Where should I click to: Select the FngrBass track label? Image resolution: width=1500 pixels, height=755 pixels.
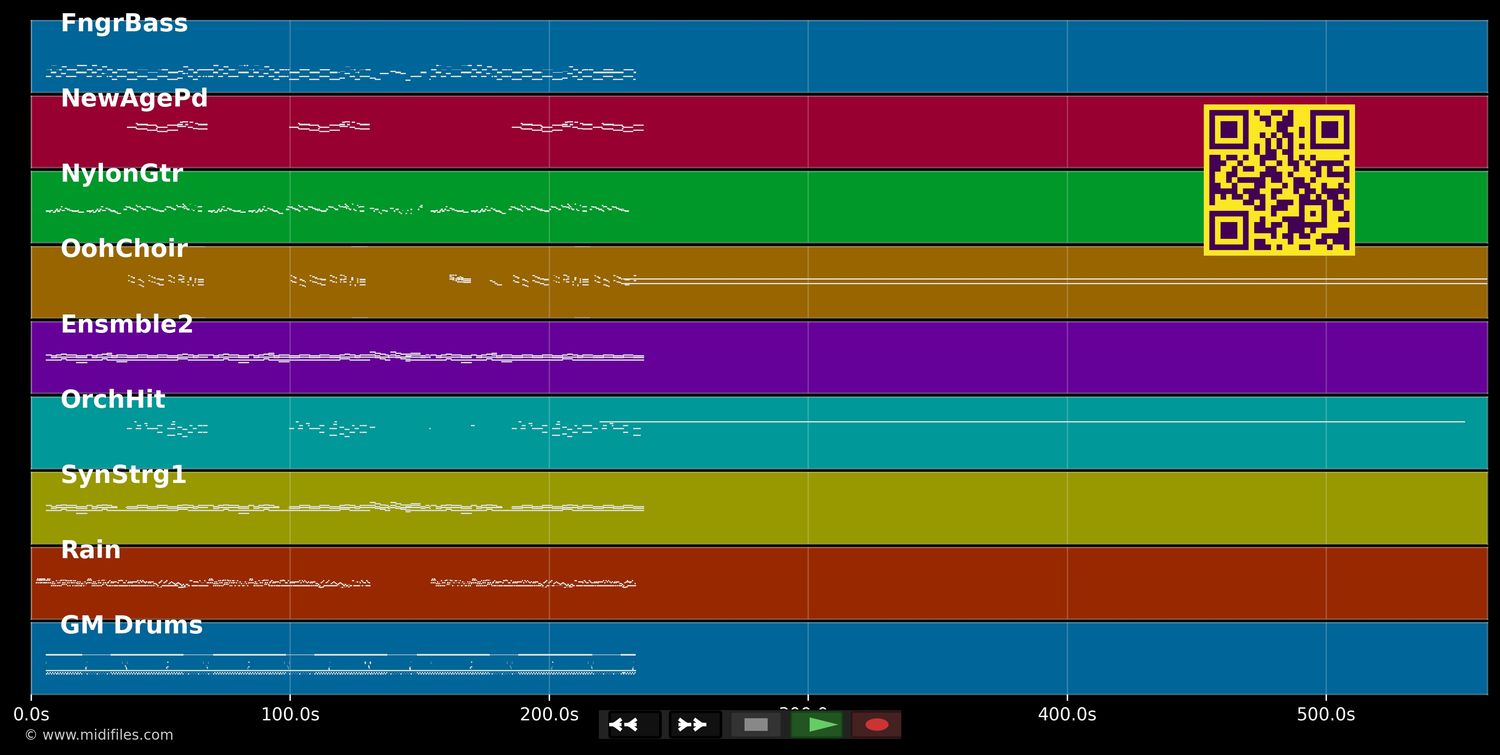click(x=124, y=24)
